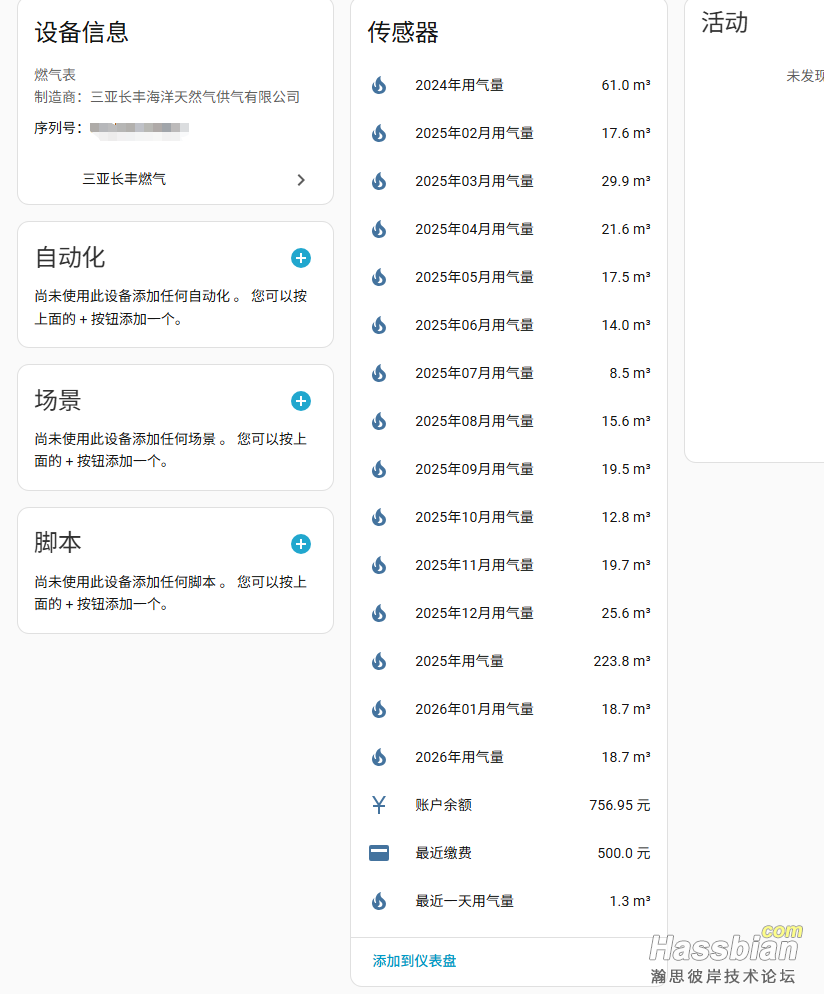The width and height of the screenshot is (824, 994).
Task: Click the flame icon for 2024年用气量
Action: [x=379, y=85]
